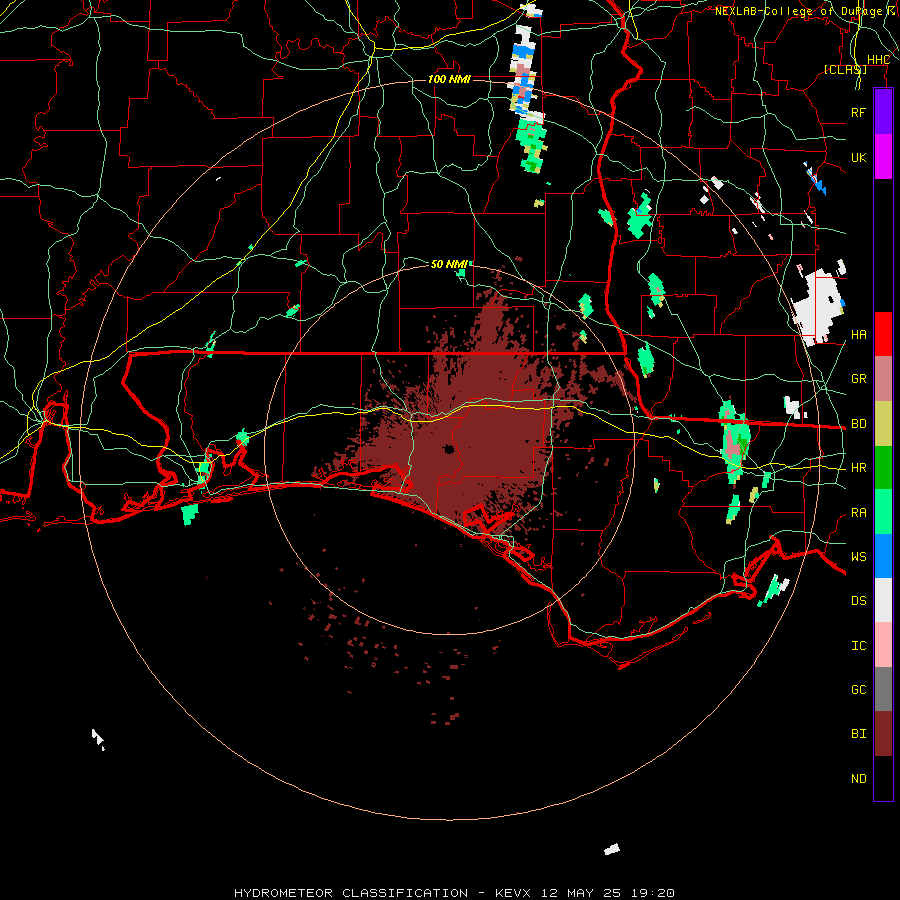Click the RF legend label
This screenshot has width=900, height=900.
pyautogui.click(x=858, y=112)
